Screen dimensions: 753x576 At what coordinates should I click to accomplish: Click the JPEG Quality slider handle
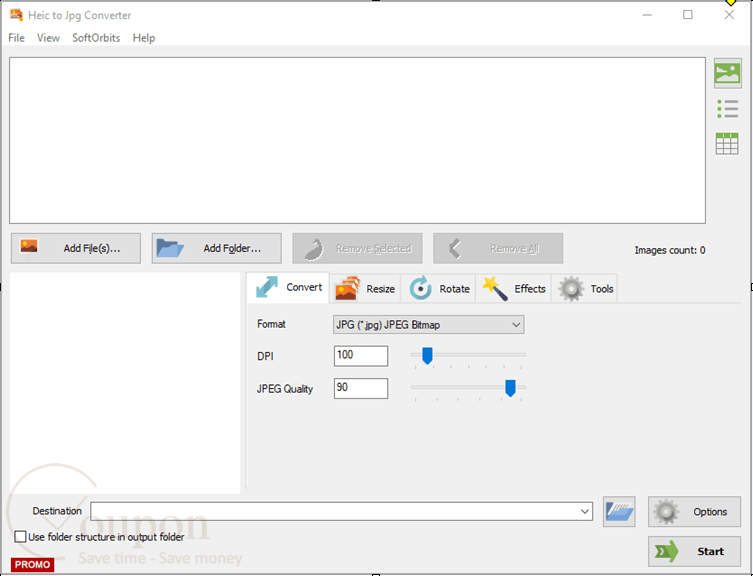pos(510,388)
